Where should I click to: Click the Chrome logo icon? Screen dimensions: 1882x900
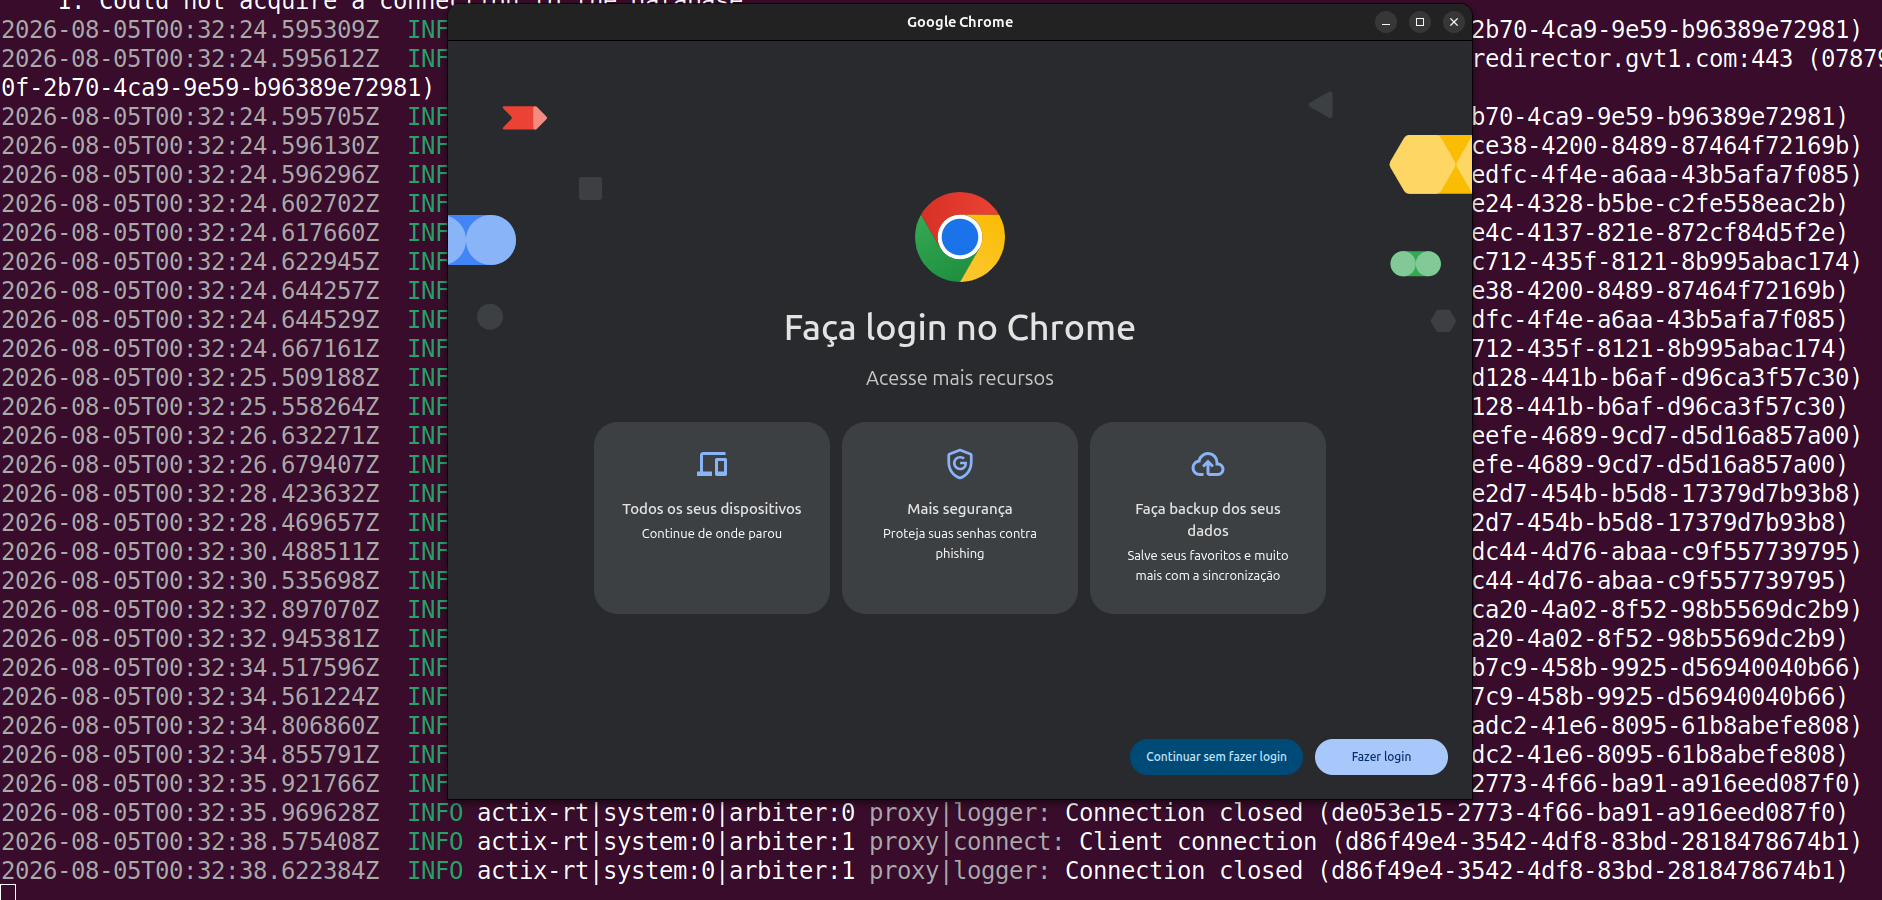960,237
